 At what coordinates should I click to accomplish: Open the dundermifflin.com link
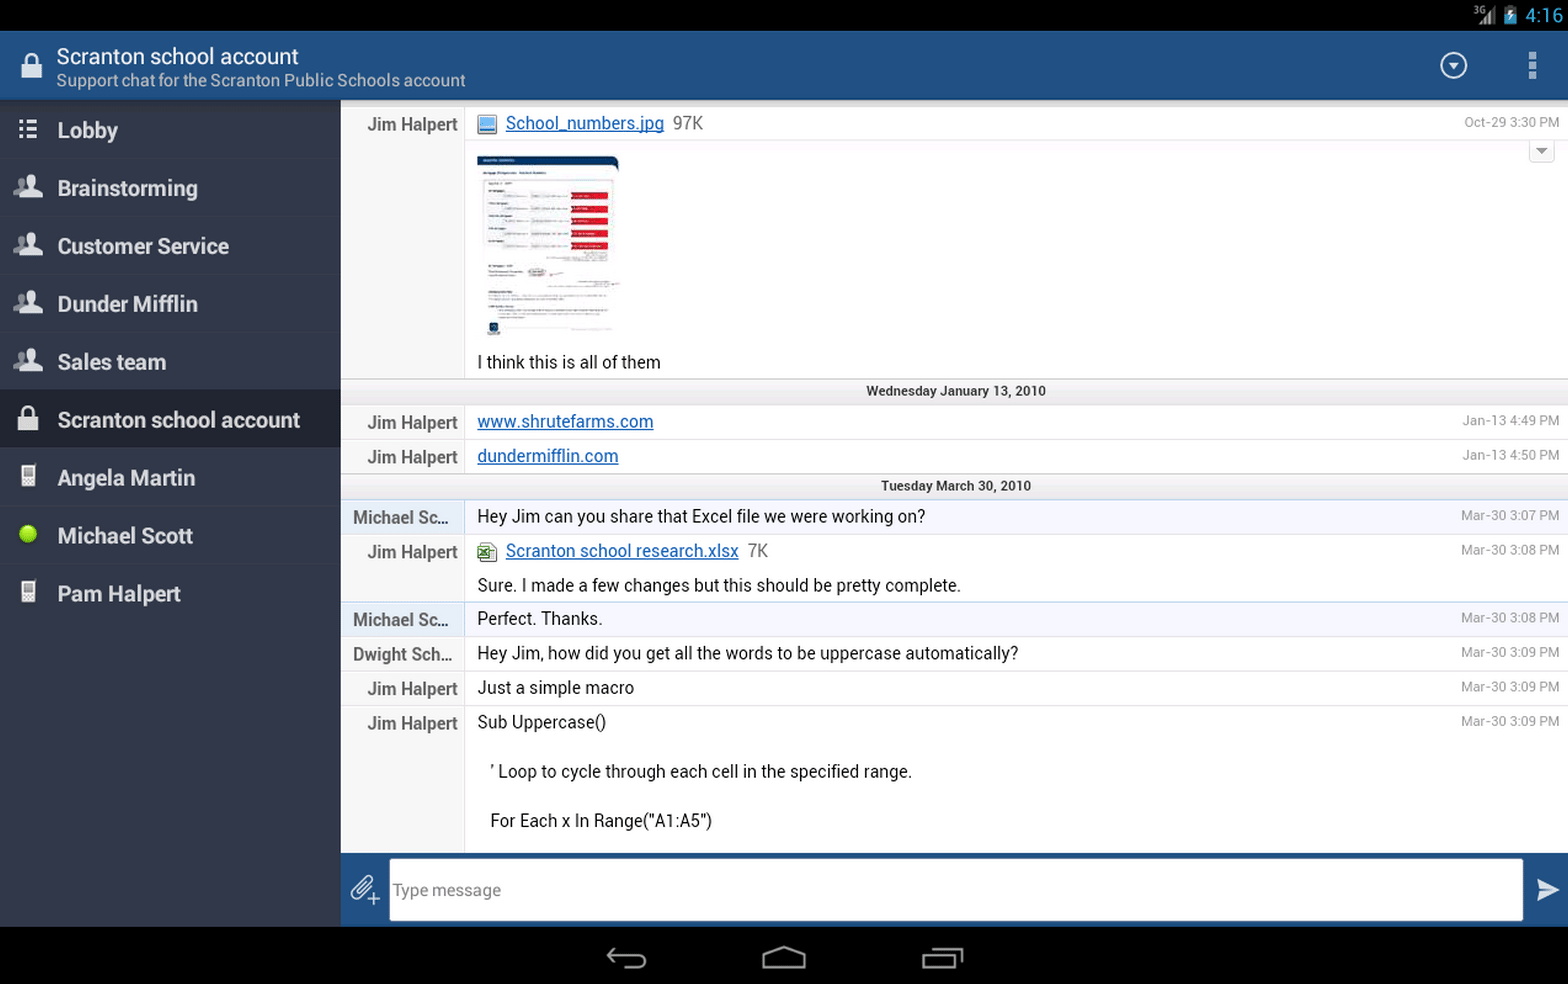click(547, 456)
